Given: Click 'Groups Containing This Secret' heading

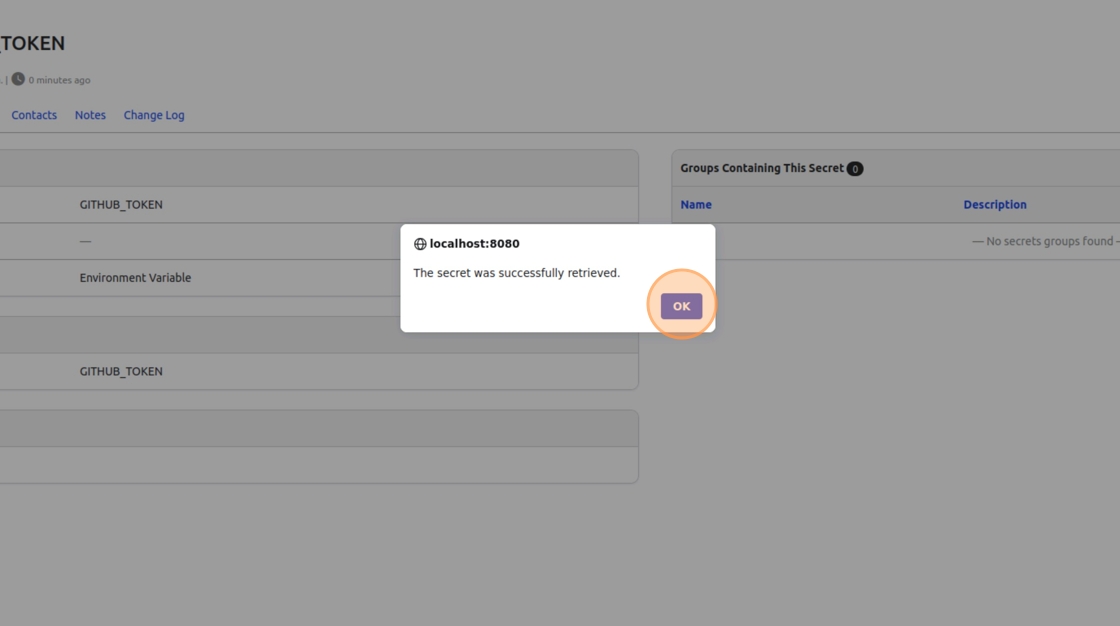Looking at the screenshot, I should (x=761, y=168).
